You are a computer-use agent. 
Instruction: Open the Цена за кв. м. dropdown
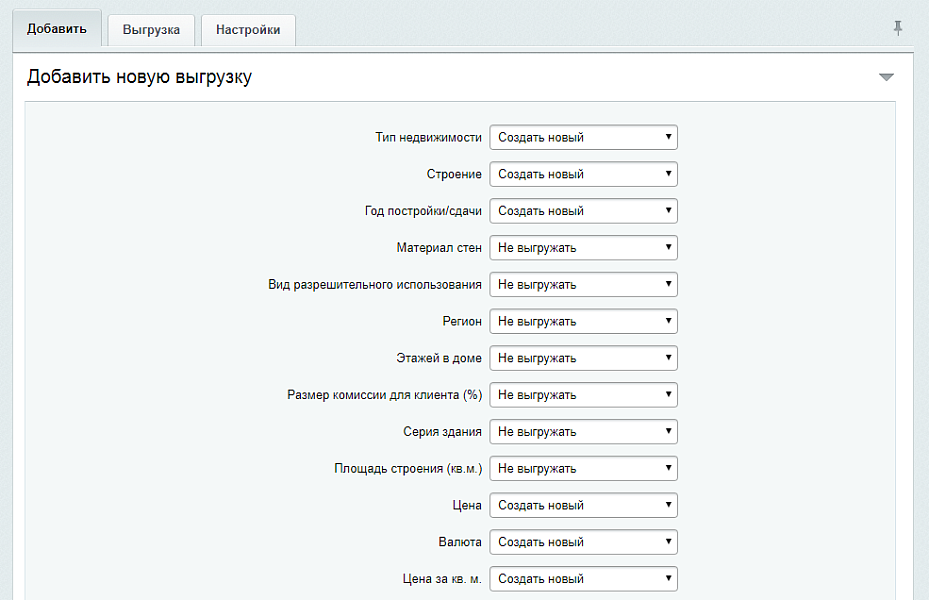[x=583, y=579]
